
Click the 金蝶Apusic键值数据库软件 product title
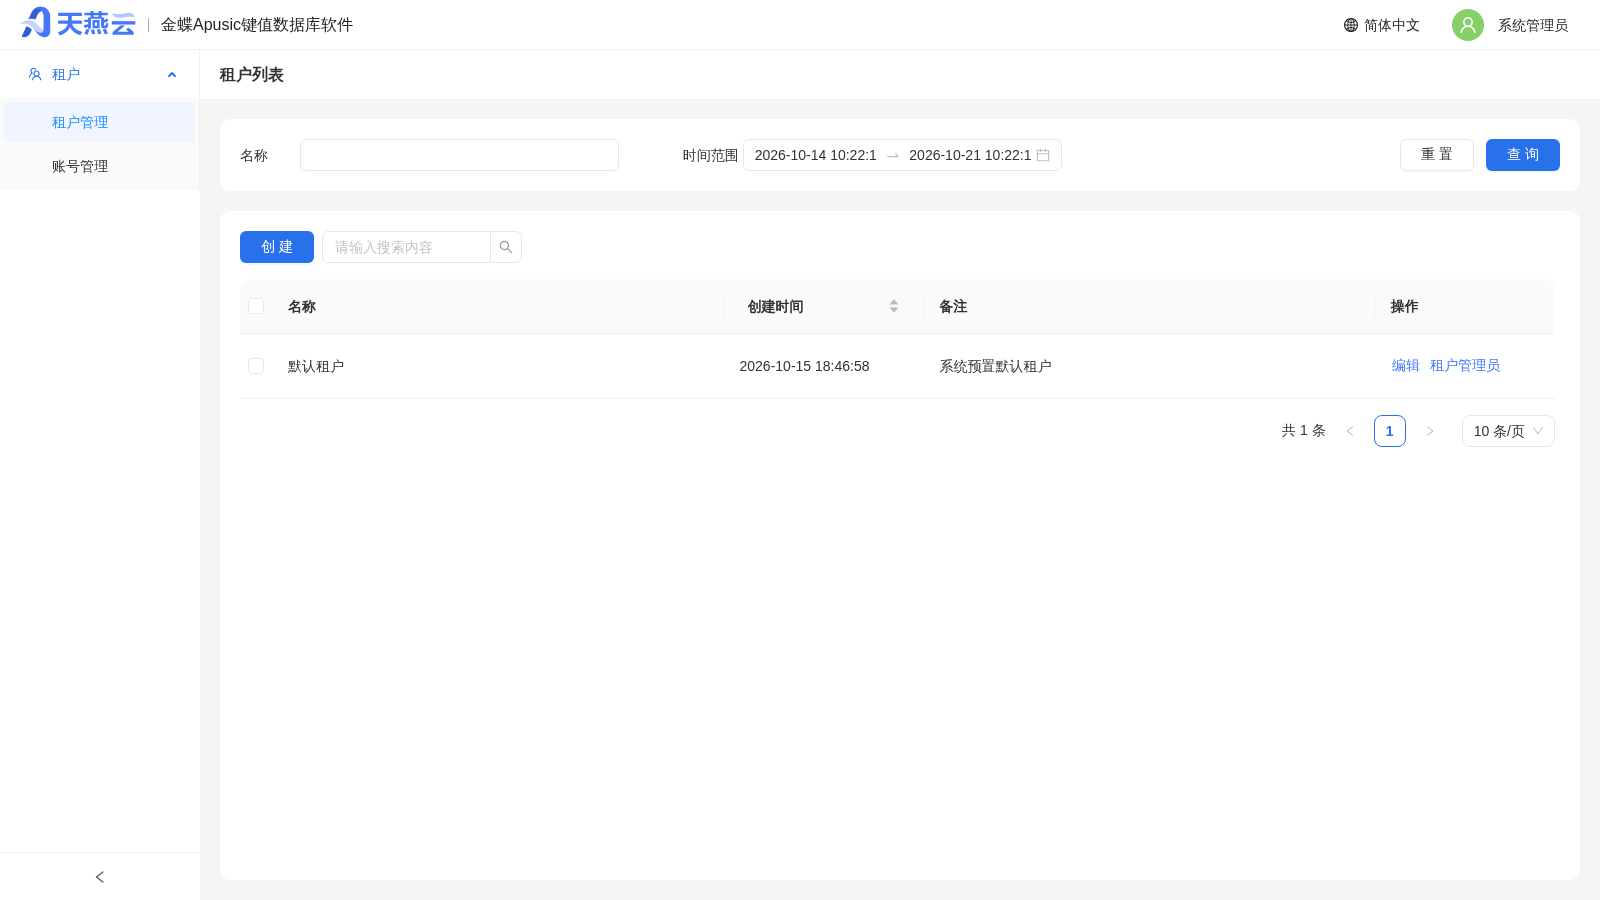(x=257, y=25)
